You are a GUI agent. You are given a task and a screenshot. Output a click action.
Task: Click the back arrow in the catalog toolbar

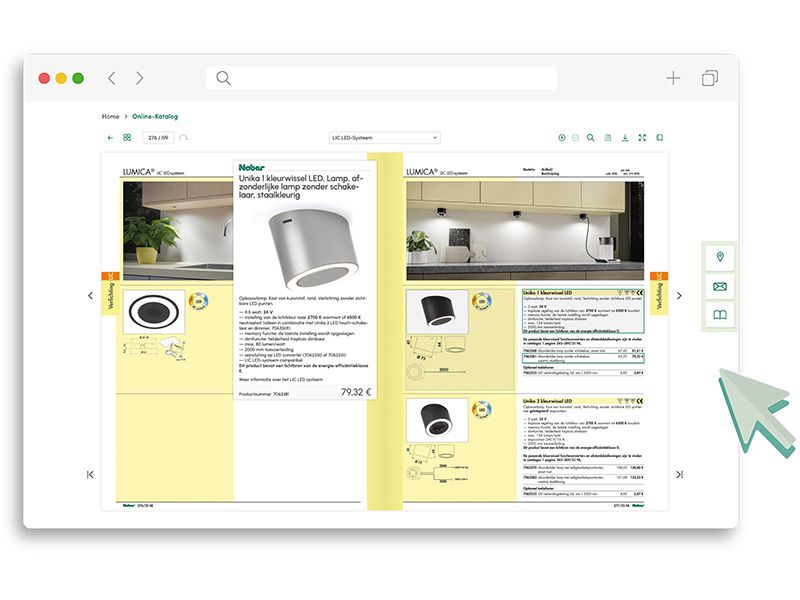[110, 138]
